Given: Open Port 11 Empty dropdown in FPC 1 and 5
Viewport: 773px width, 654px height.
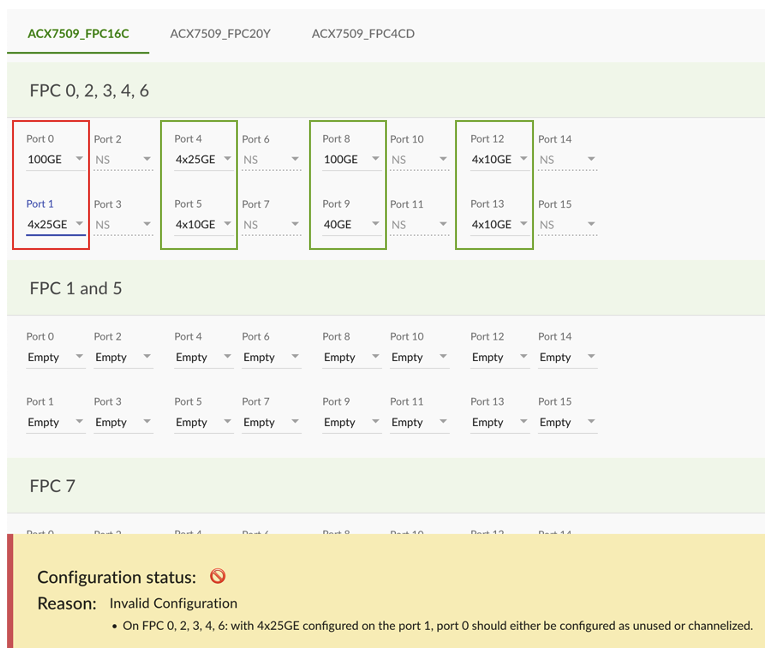Looking at the screenshot, I should (x=420, y=422).
